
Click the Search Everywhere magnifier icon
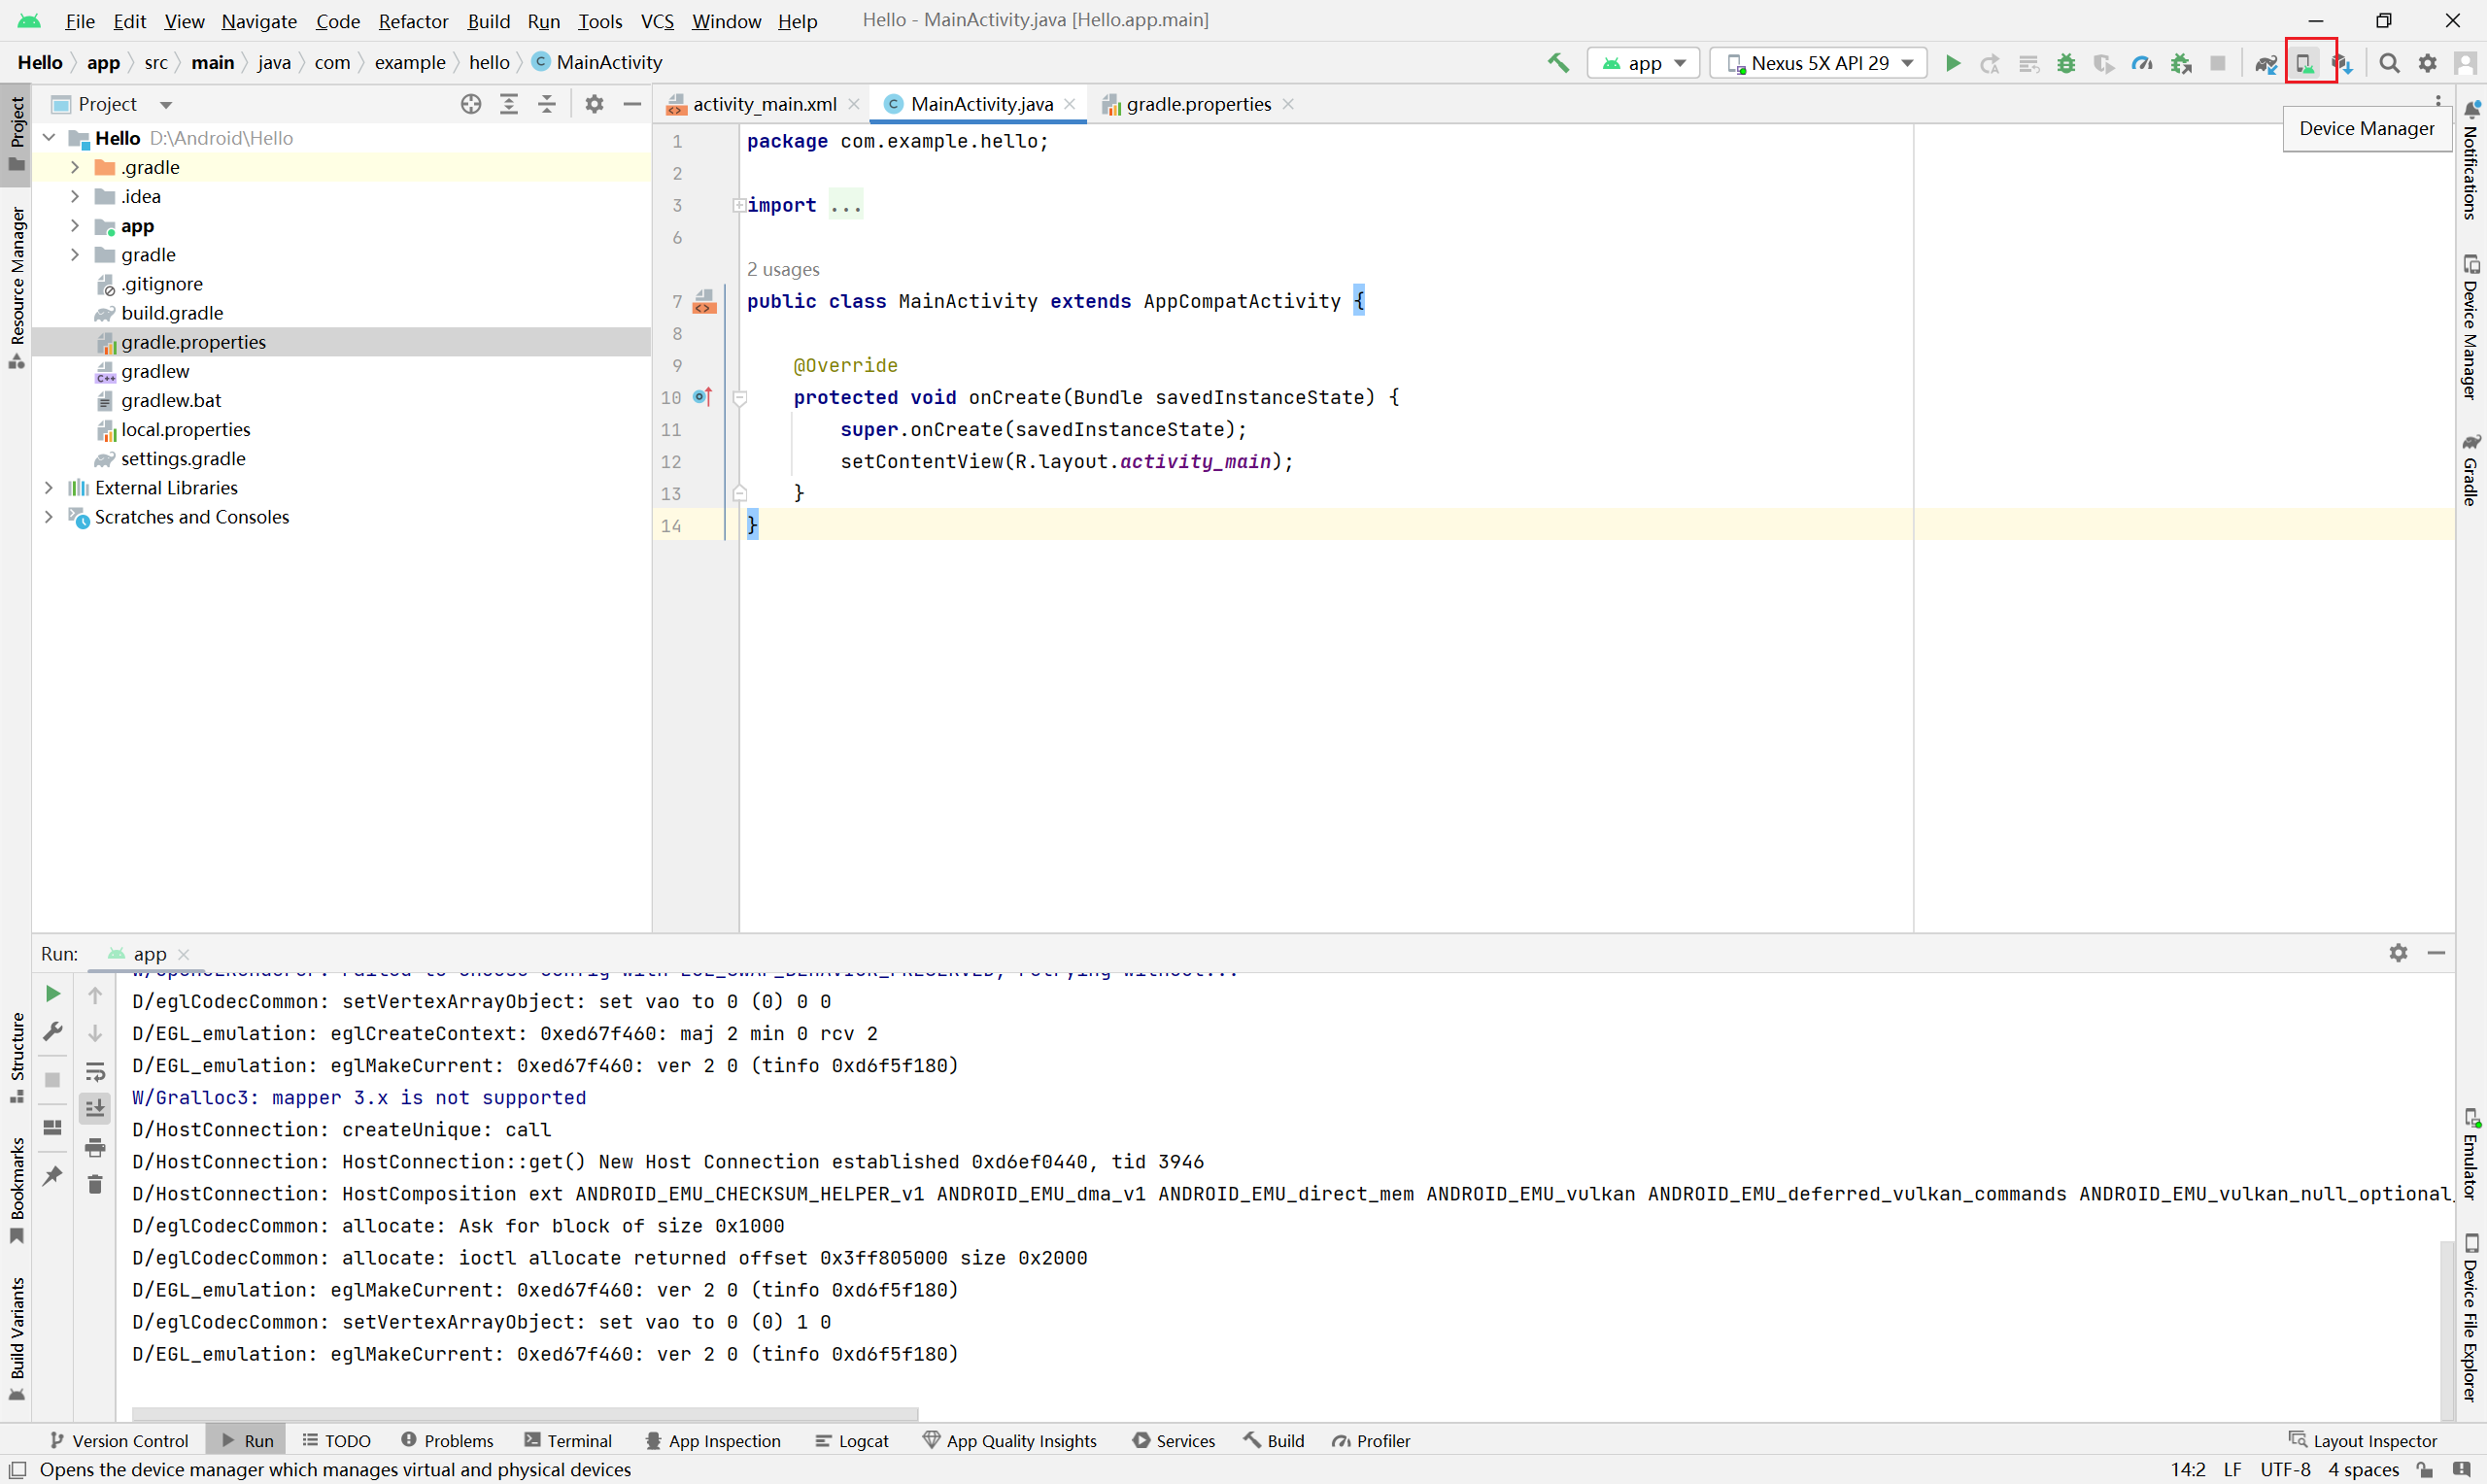click(x=2390, y=63)
